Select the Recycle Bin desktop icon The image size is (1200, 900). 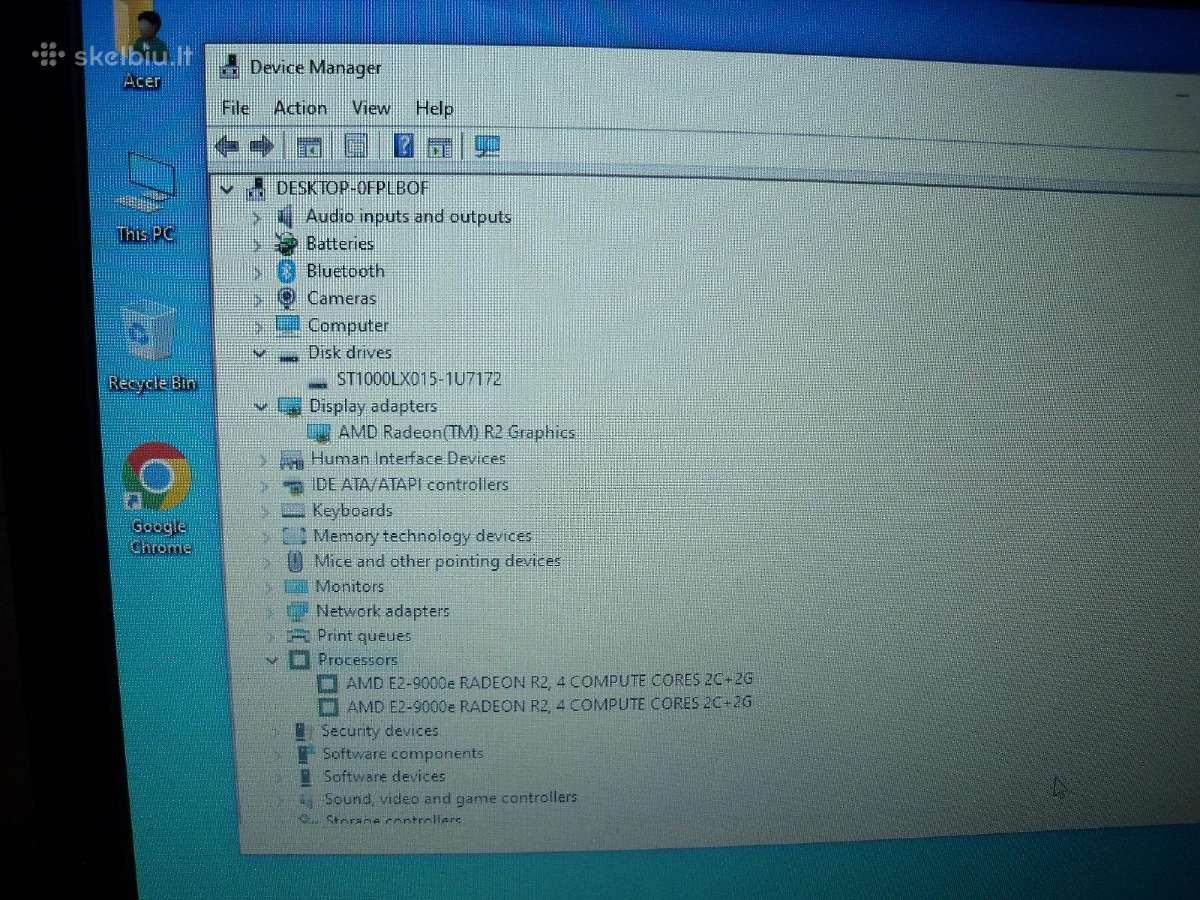pyautogui.click(x=152, y=345)
